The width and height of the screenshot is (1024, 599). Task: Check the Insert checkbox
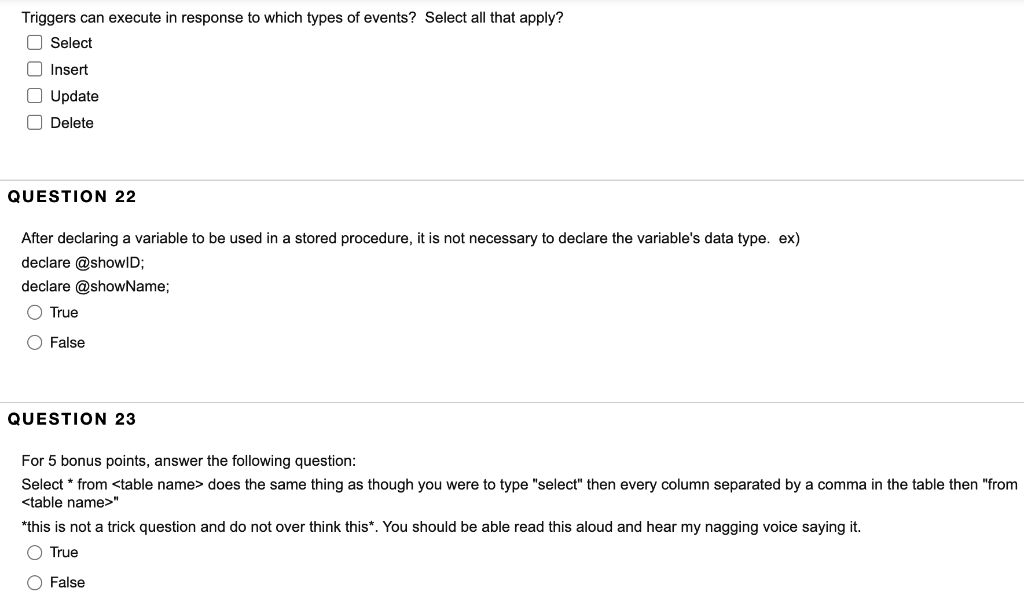(34, 69)
